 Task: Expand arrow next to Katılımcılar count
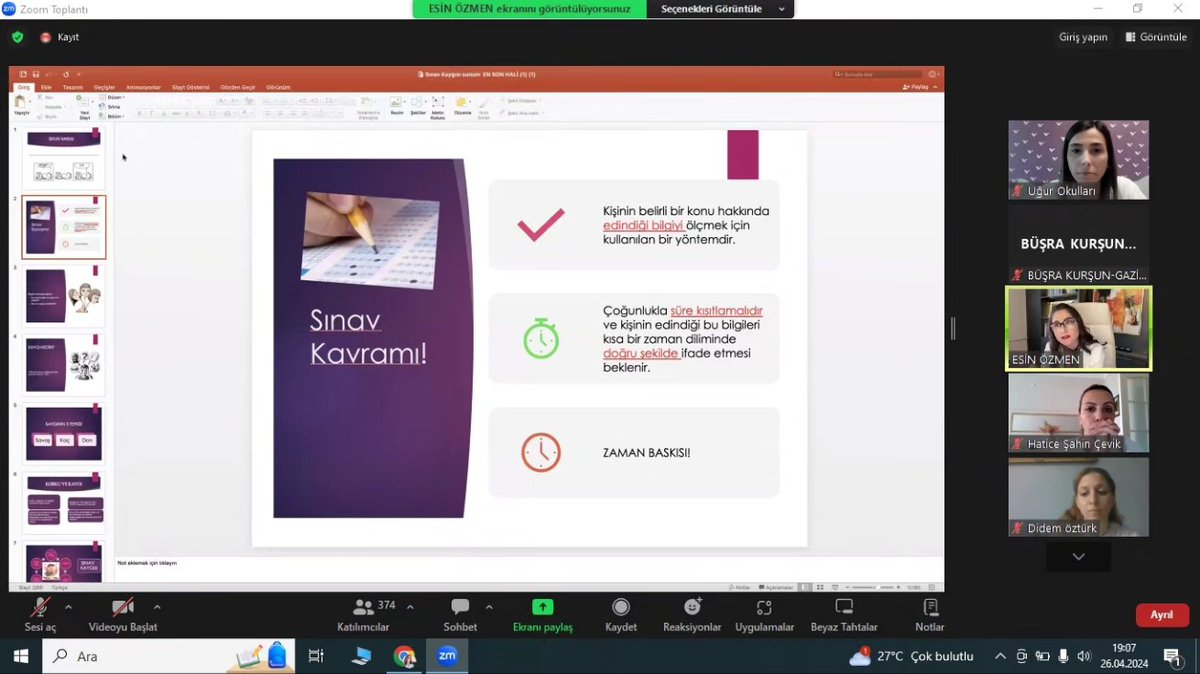click(x=410, y=607)
